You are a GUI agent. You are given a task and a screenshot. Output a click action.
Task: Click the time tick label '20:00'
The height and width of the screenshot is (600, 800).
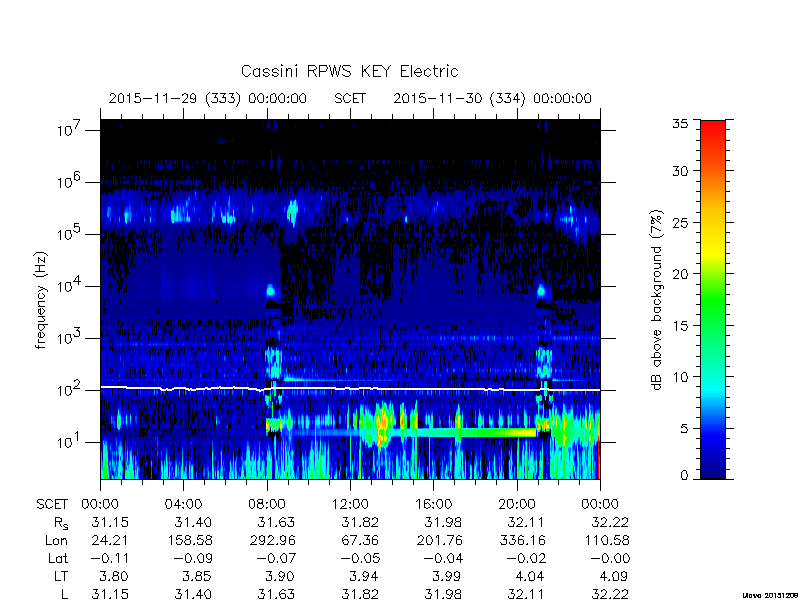(x=517, y=504)
